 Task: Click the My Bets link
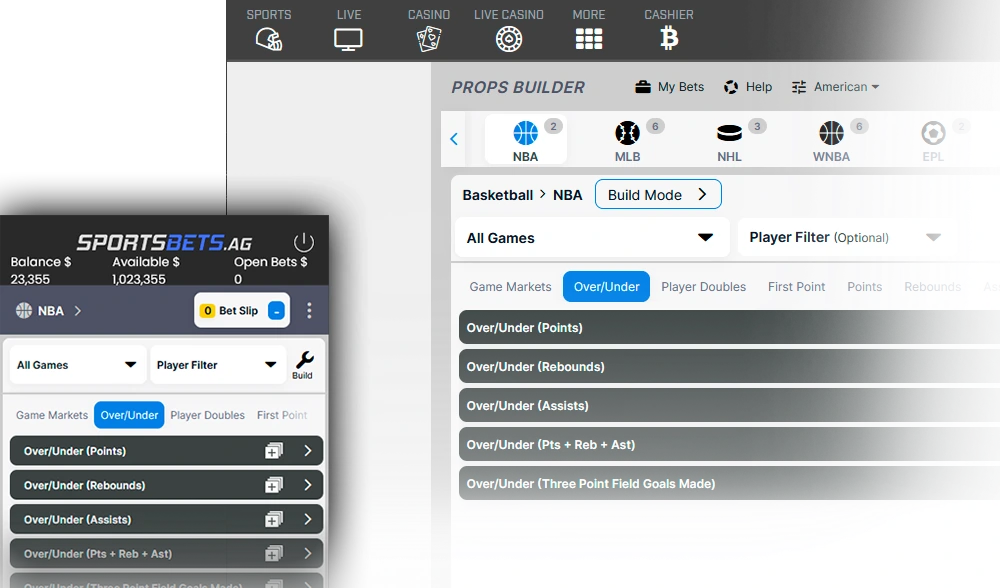(680, 87)
